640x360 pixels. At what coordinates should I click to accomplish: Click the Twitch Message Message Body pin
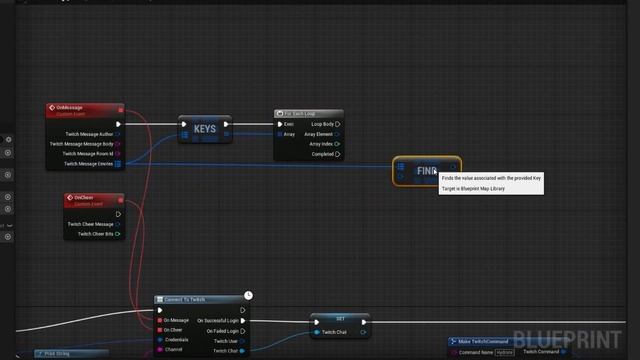118,144
